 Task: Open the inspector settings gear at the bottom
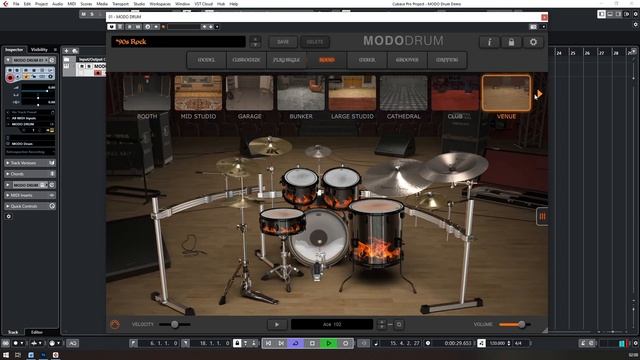point(9,216)
